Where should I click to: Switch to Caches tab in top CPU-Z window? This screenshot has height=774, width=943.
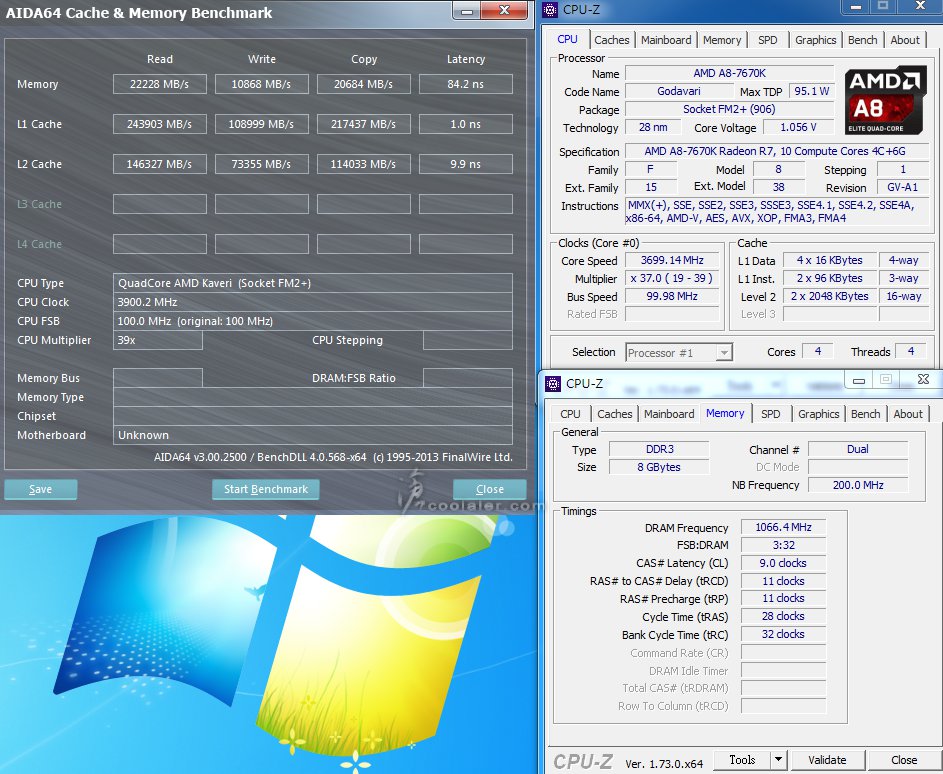[612, 40]
